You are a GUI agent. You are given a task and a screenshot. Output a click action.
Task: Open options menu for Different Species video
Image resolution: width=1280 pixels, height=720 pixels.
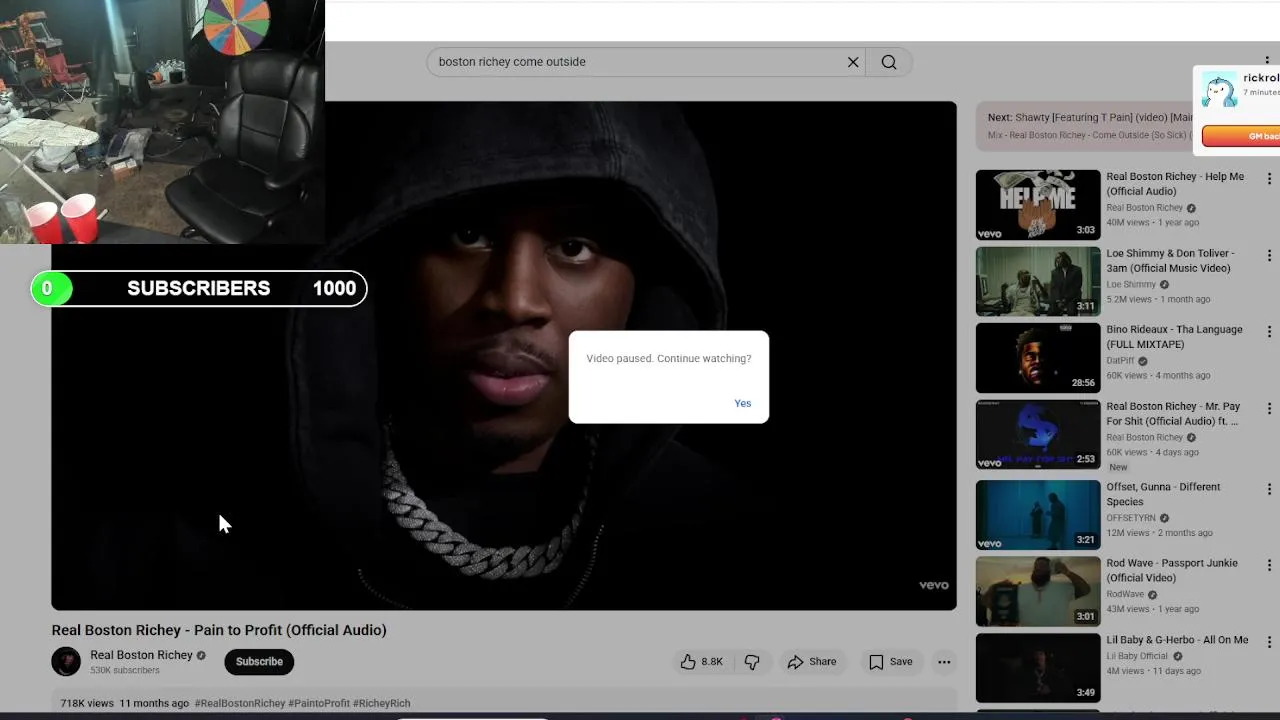1269,489
